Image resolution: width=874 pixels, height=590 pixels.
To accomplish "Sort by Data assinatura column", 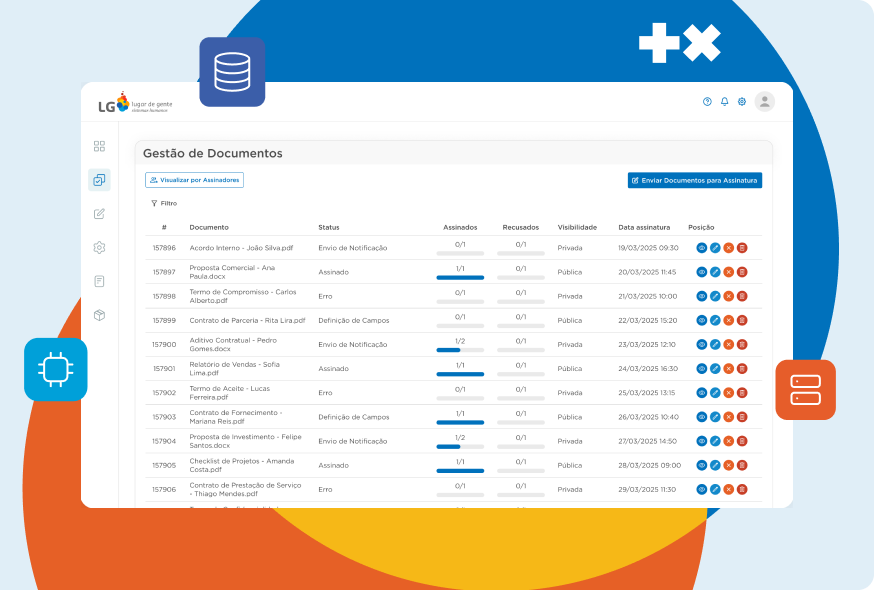I will (647, 227).
